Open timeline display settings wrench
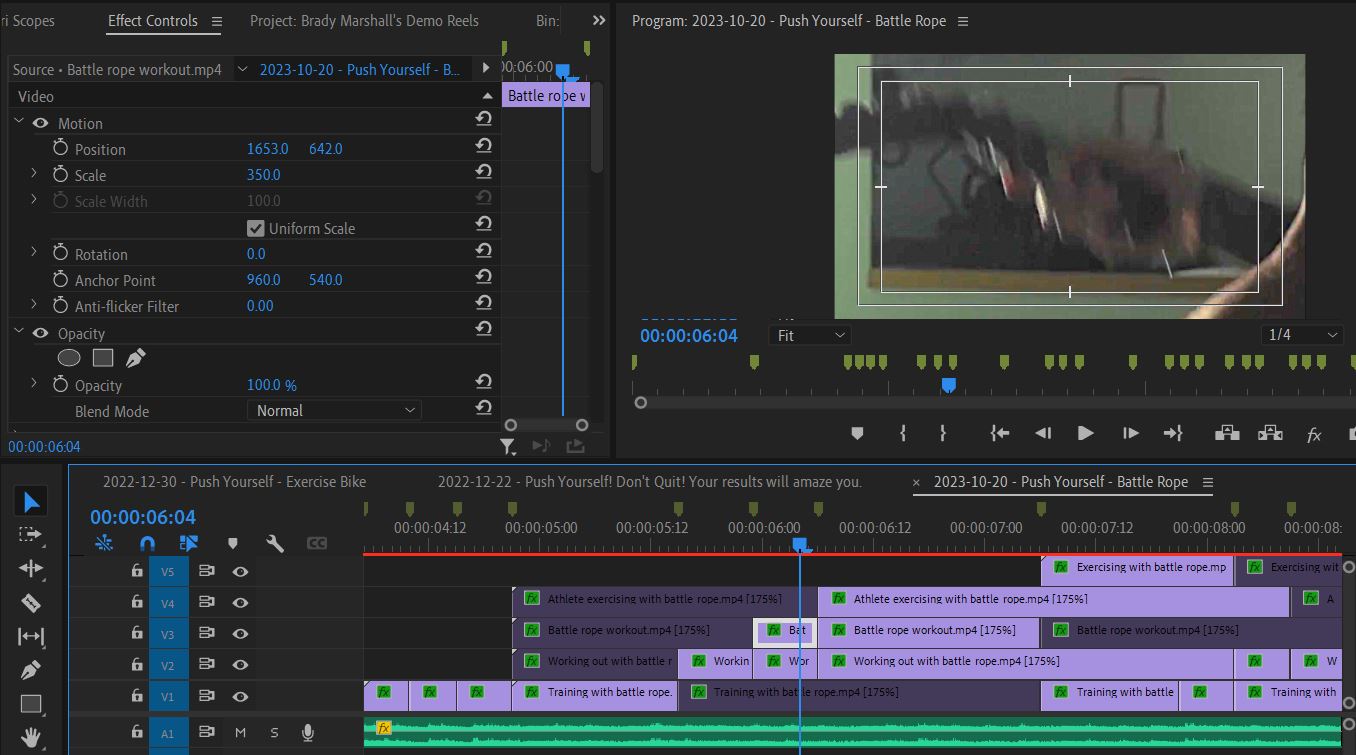The width and height of the screenshot is (1356, 755). click(x=274, y=543)
